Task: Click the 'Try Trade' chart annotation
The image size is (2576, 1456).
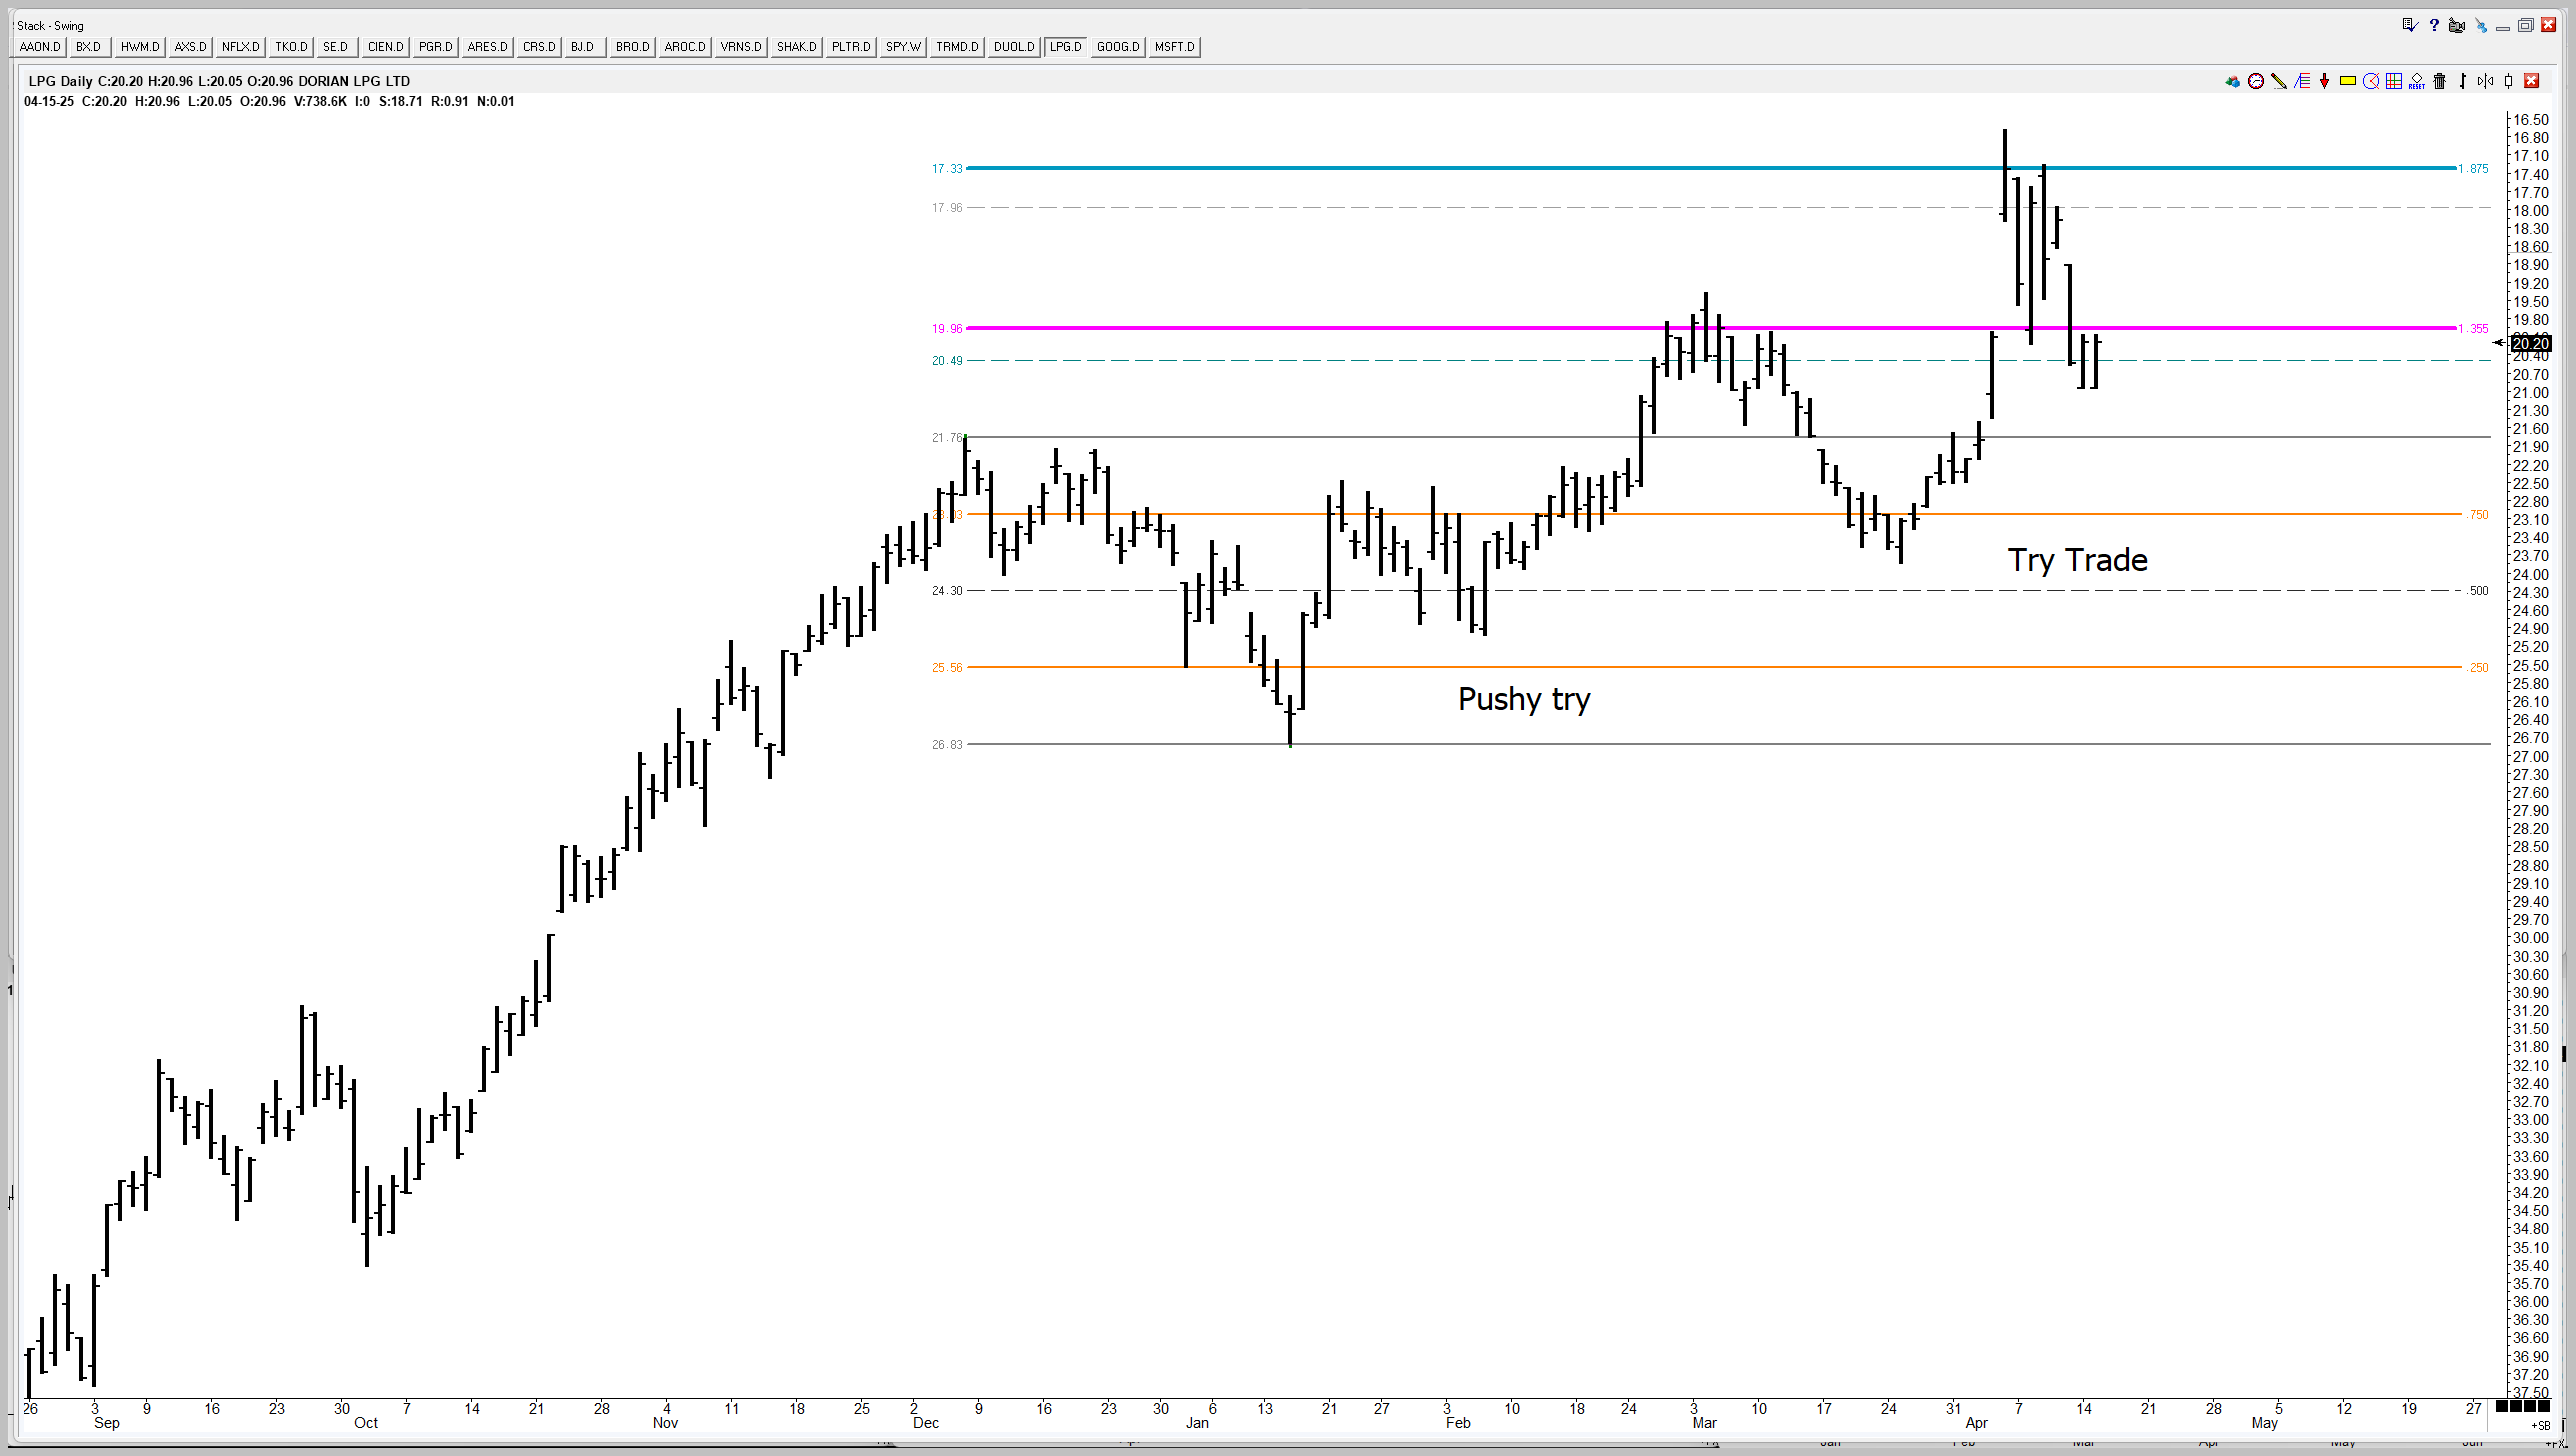Action: coord(2077,560)
